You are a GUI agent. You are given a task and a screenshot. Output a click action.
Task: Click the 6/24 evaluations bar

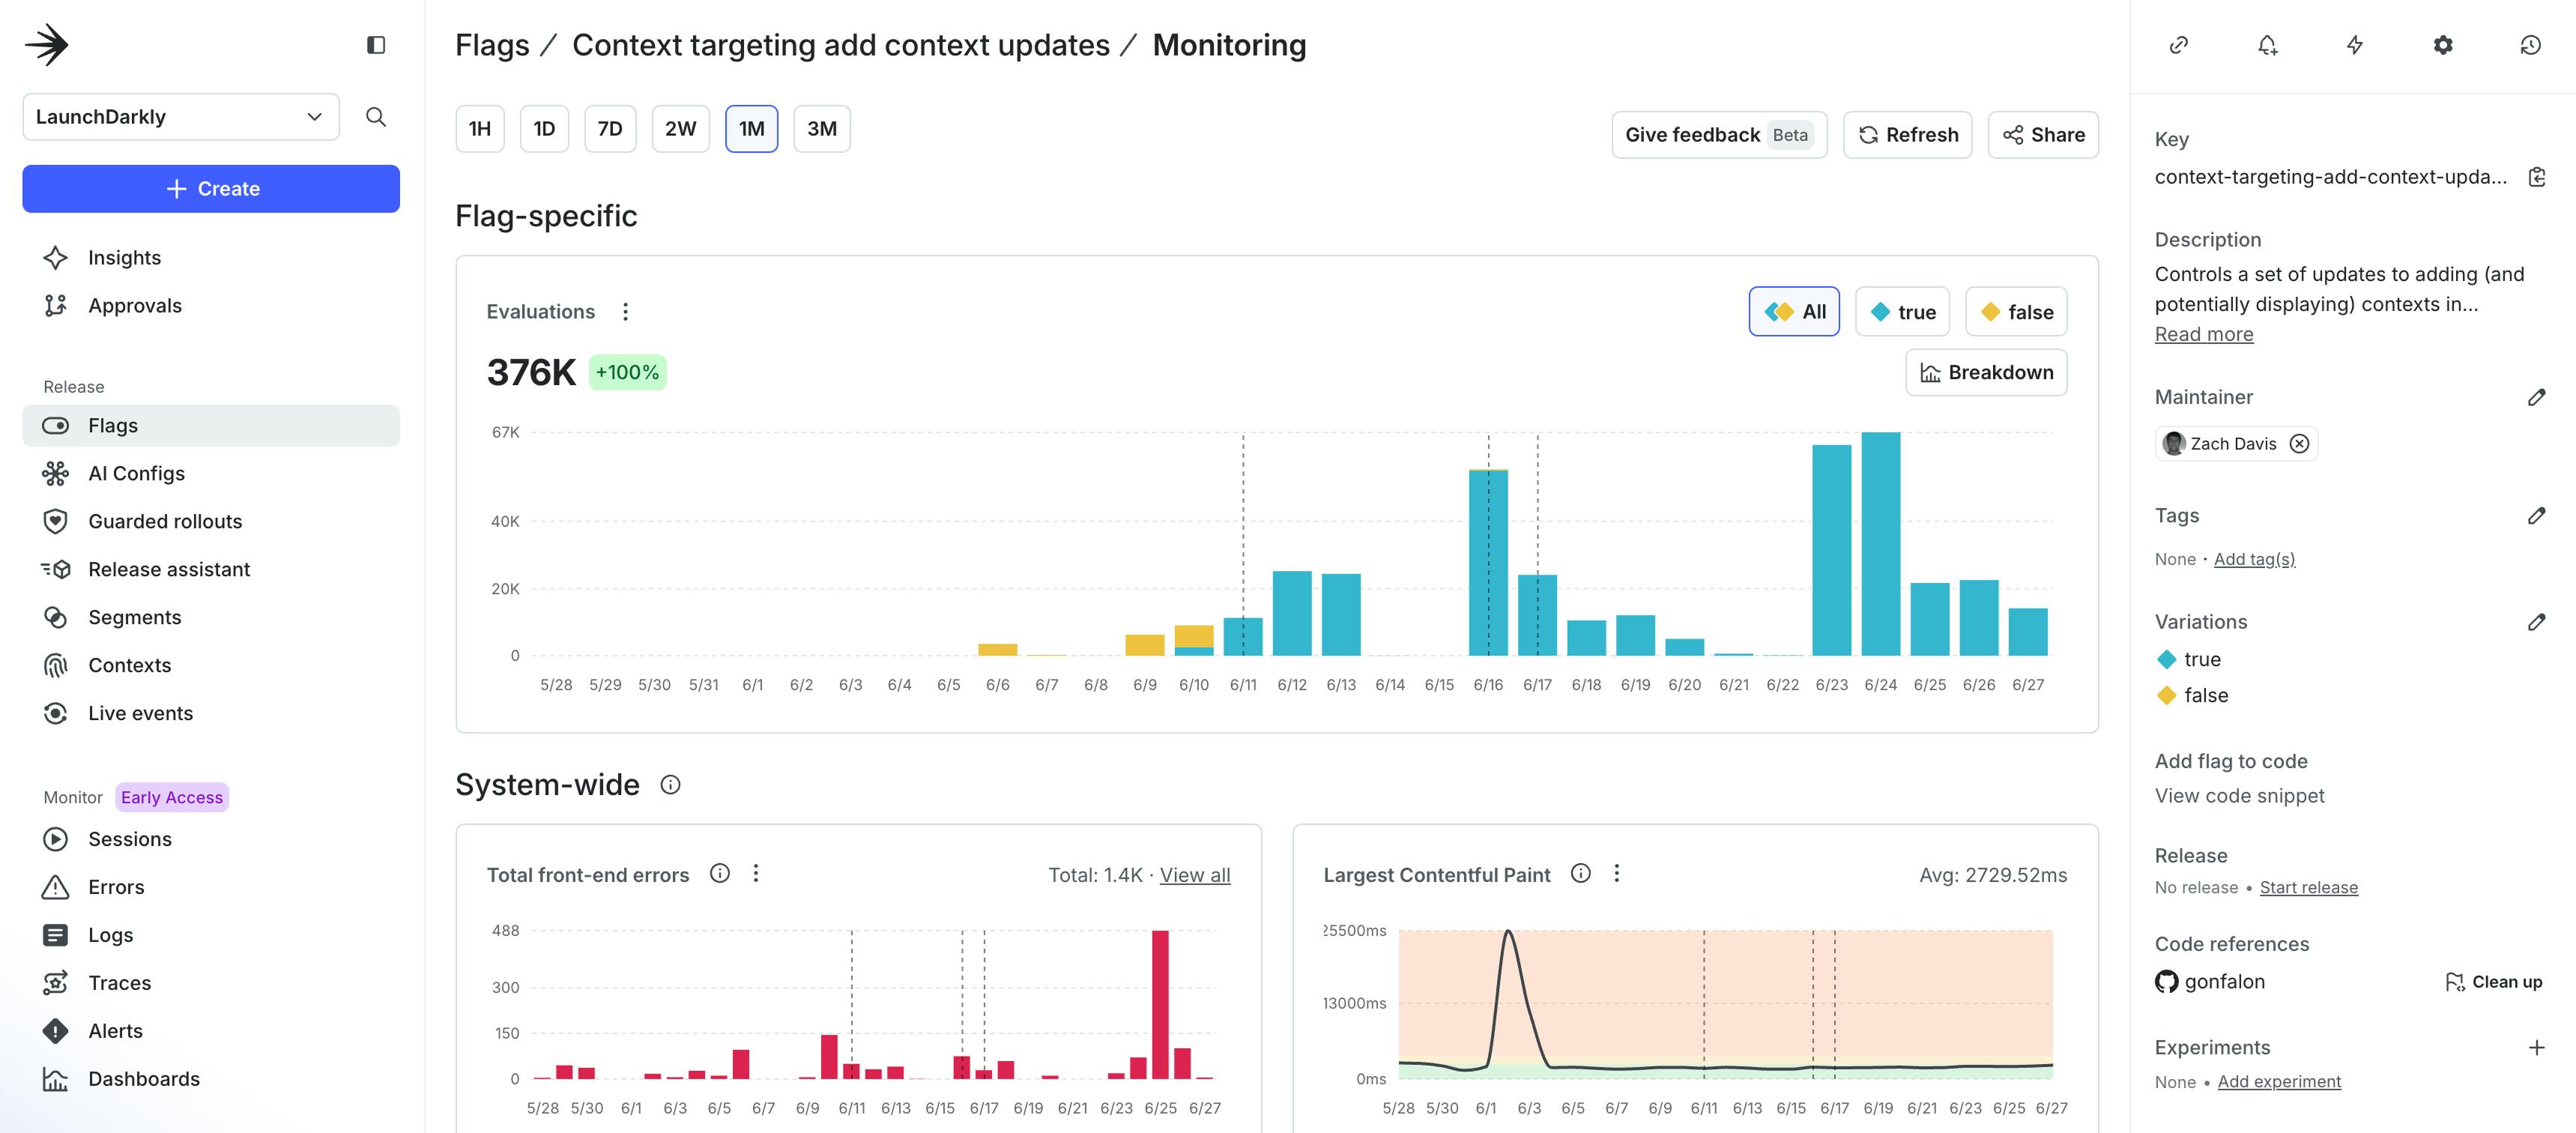[1880, 545]
